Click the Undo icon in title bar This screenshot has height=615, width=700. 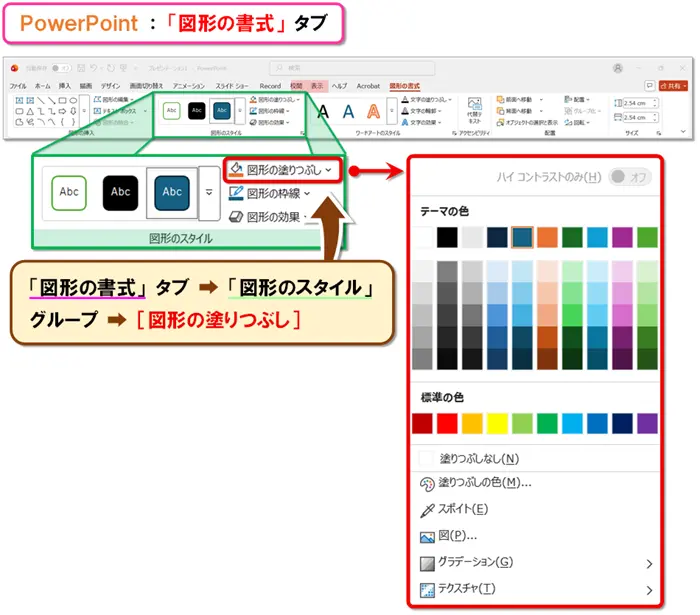[94, 68]
